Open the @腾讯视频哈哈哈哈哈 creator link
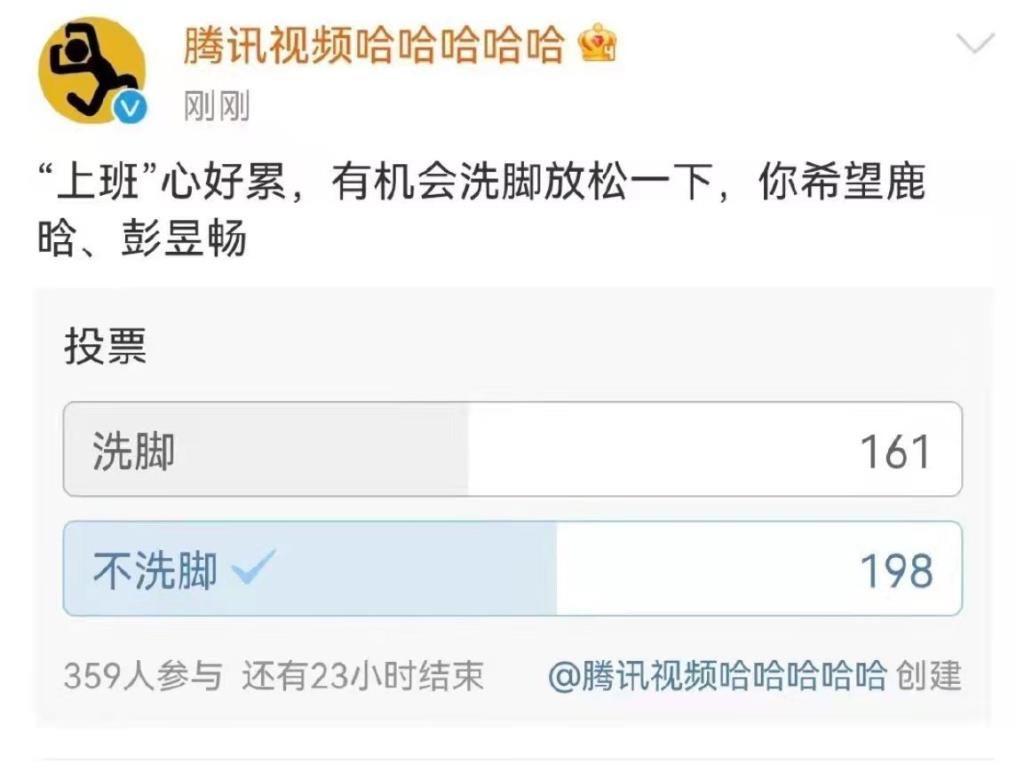1024x782 pixels. click(x=717, y=676)
